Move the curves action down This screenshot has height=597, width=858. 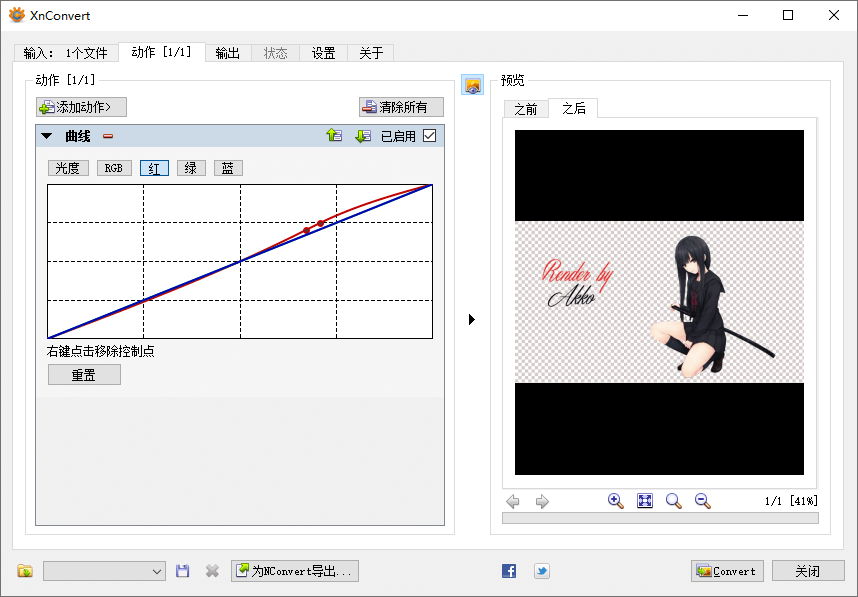363,136
